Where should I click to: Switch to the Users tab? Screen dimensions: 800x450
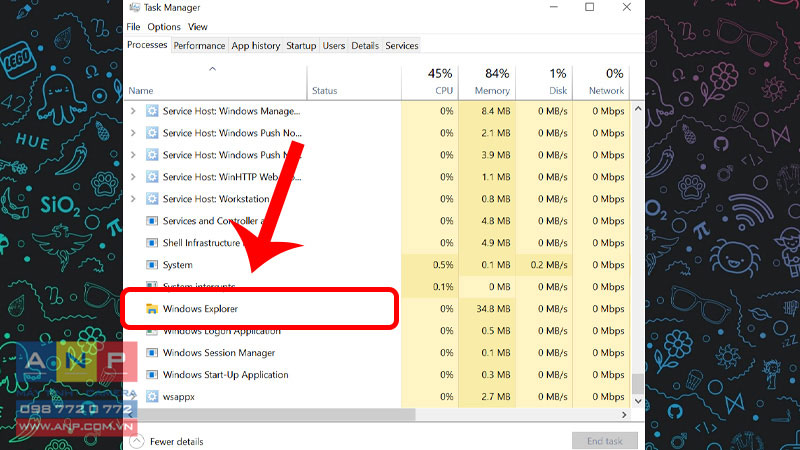[x=334, y=45]
